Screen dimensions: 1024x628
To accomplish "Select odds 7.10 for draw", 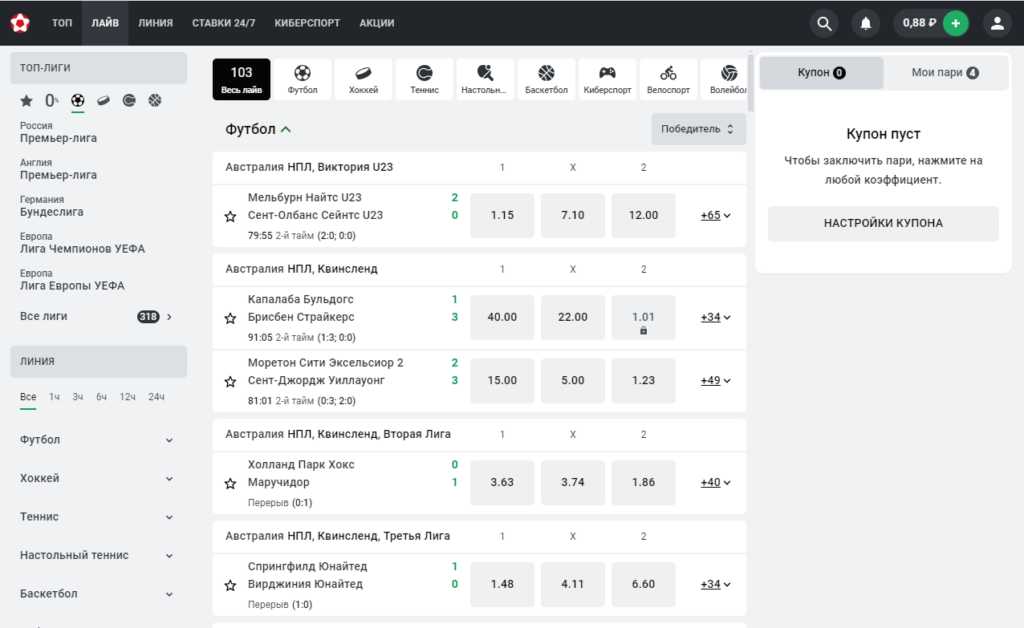I will coord(573,215).
